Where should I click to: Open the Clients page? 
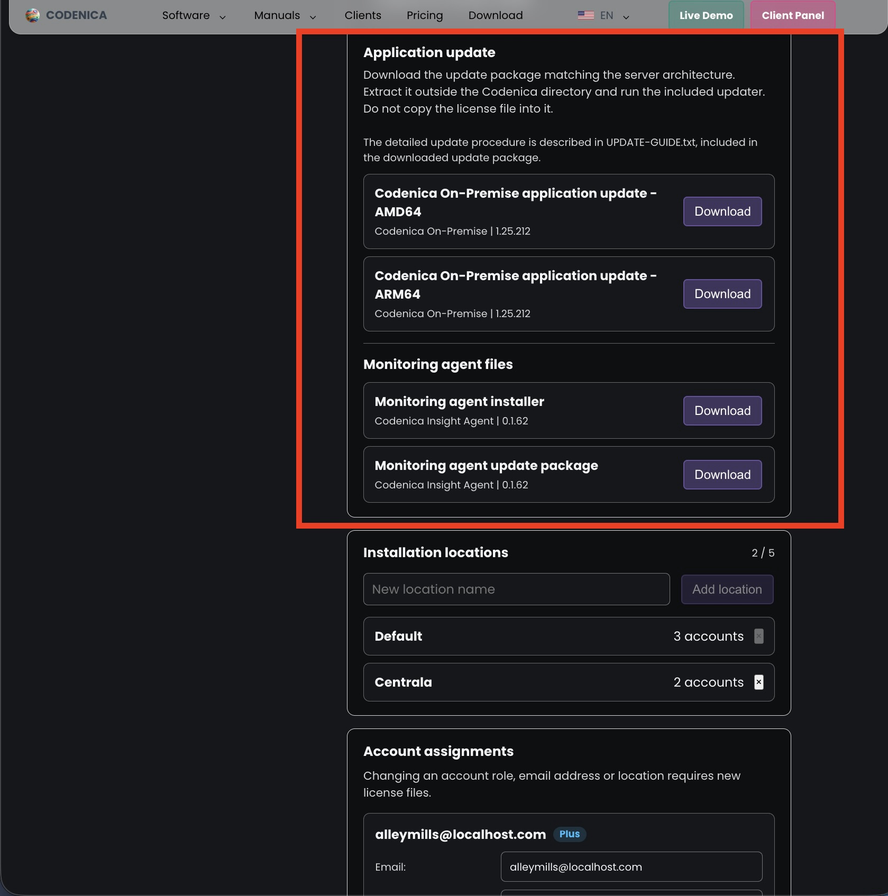click(x=363, y=15)
